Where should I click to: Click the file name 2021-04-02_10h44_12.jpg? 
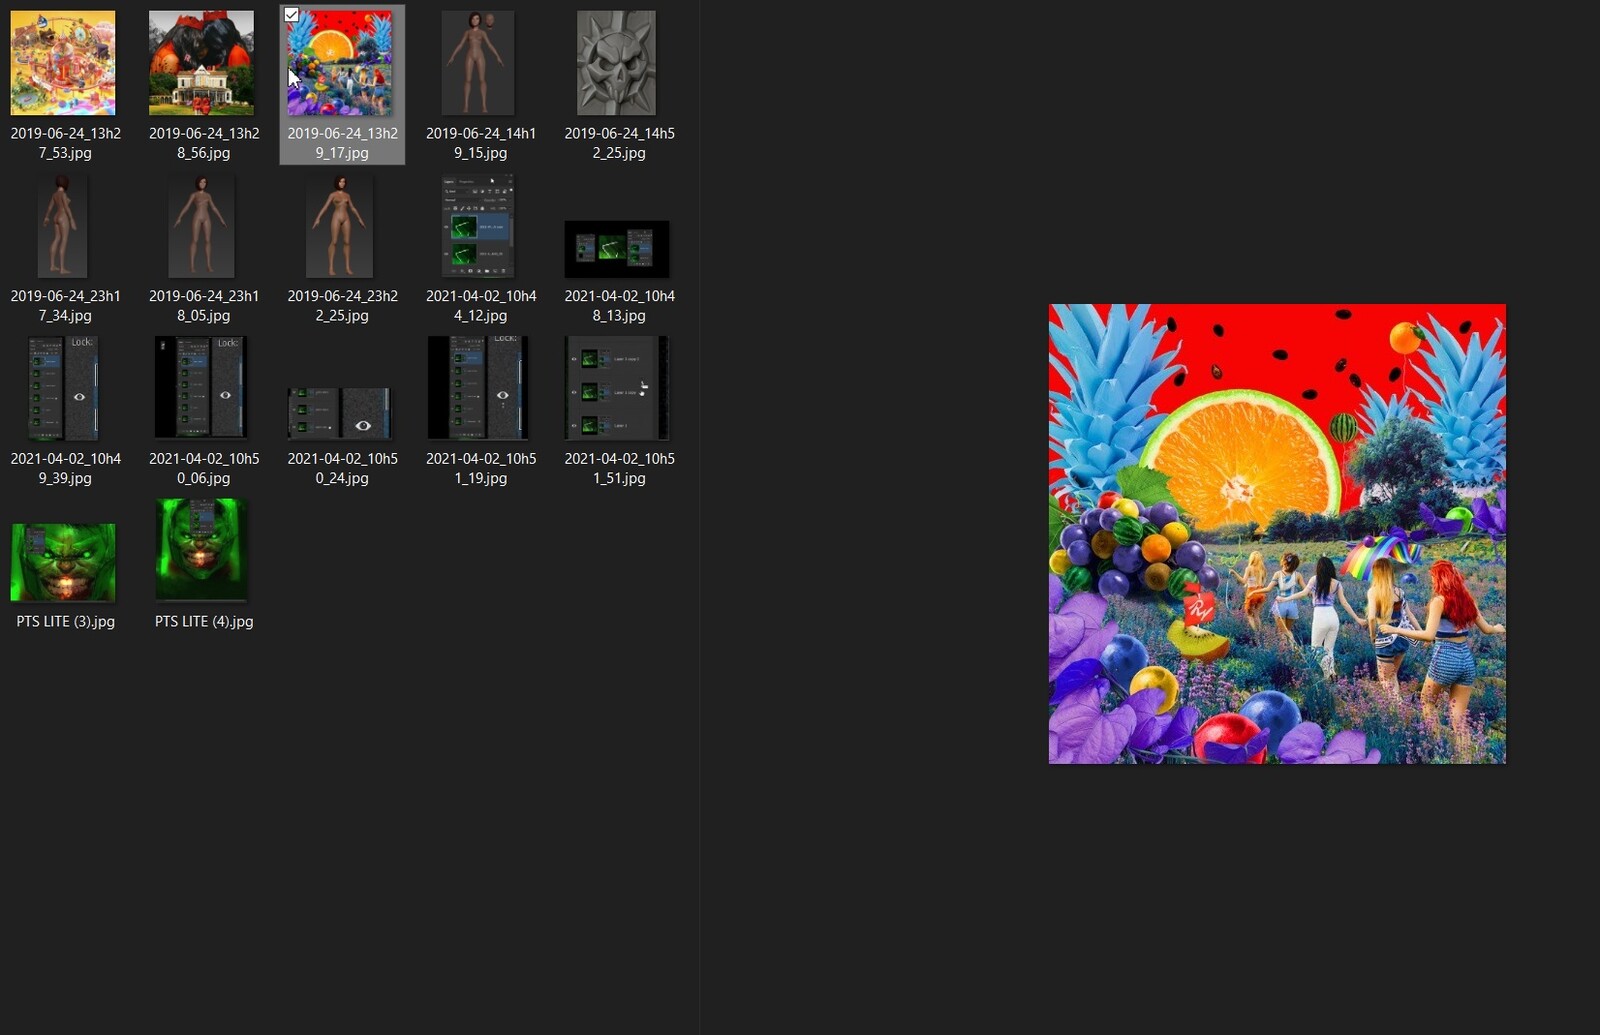tap(481, 306)
